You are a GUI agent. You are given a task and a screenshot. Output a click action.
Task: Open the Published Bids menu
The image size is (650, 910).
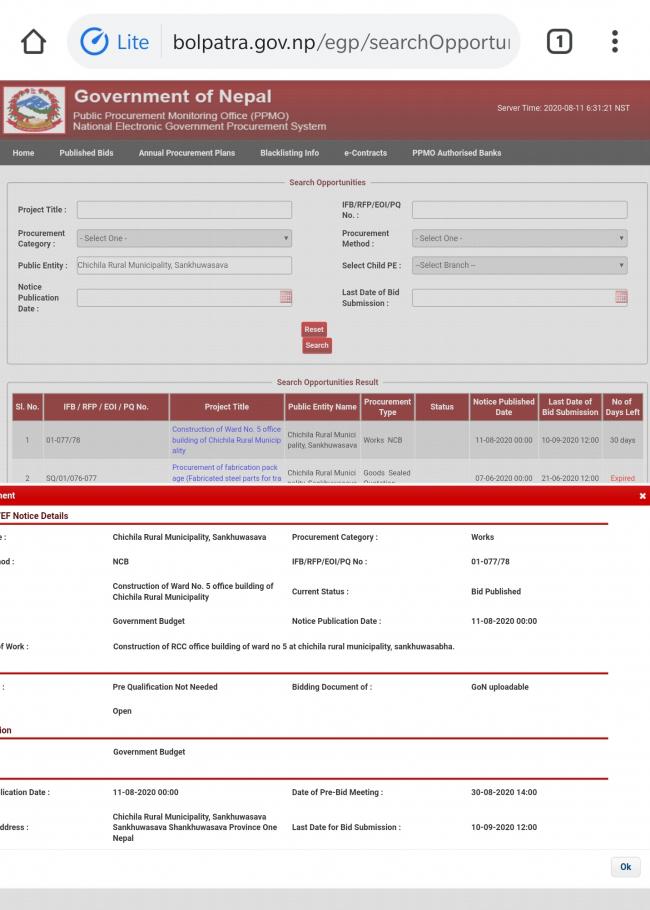[86, 153]
